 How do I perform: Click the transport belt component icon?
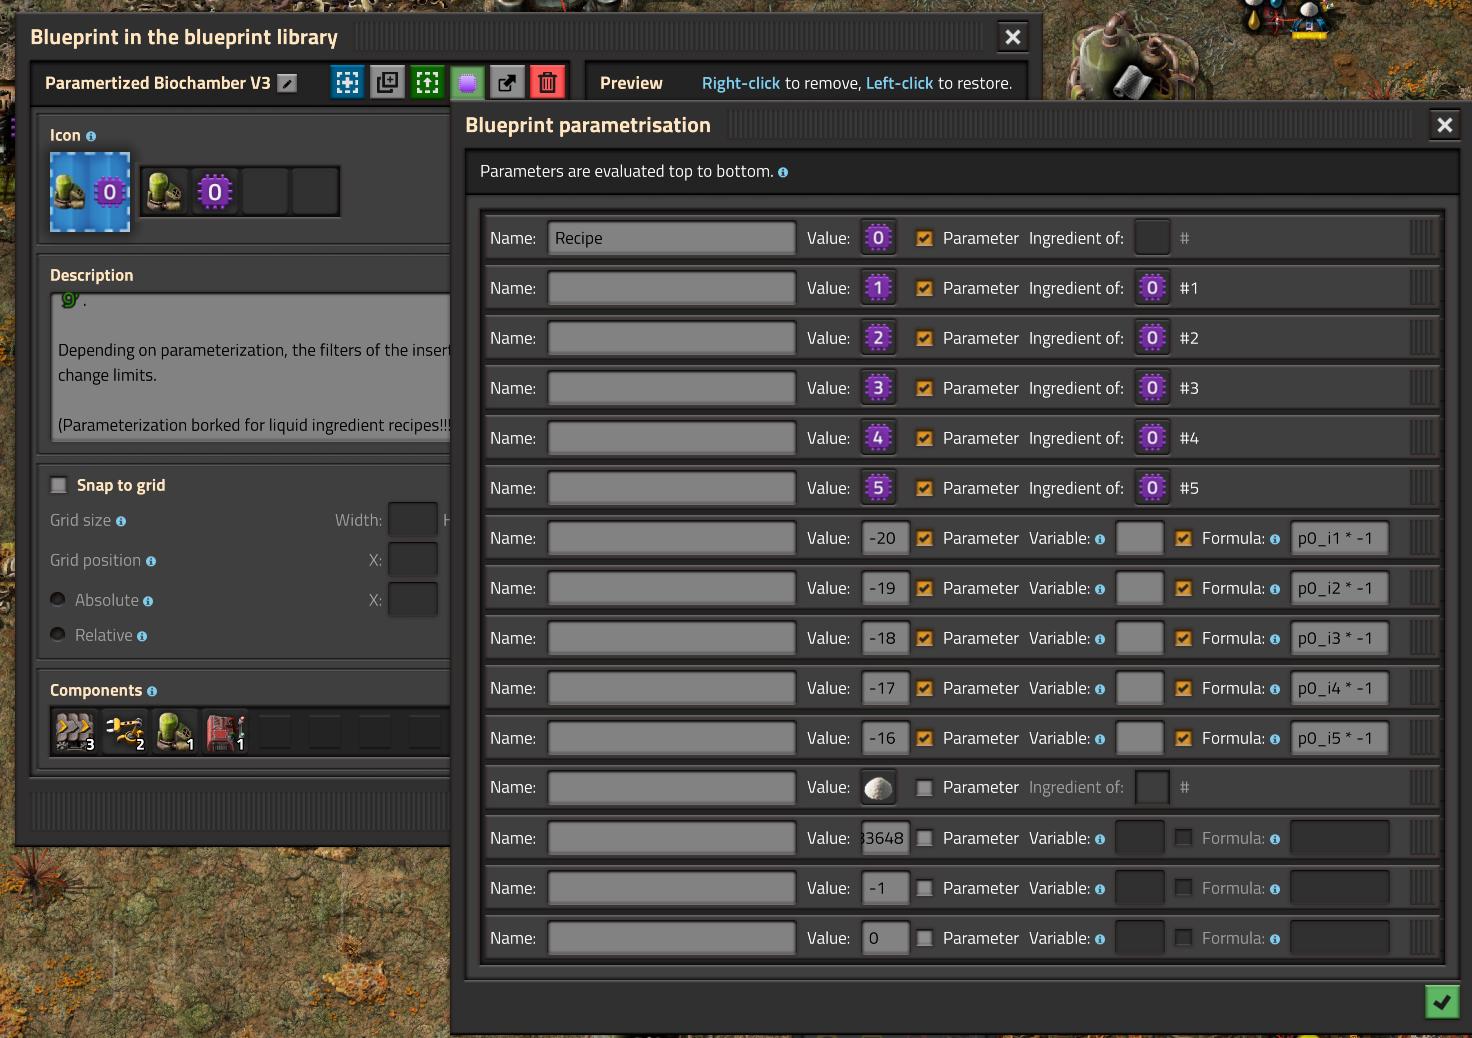(x=75, y=732)
